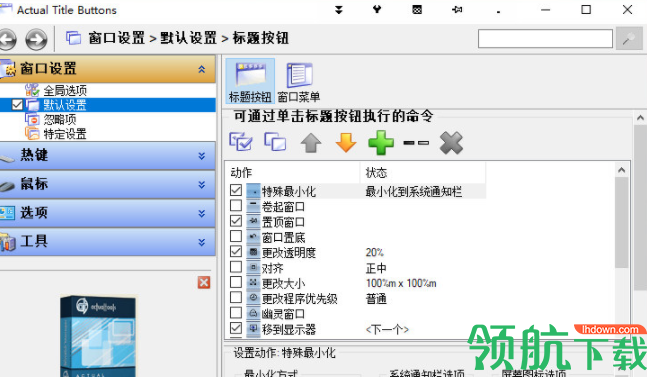Close the promo box with red X

(x=204, y=283)
